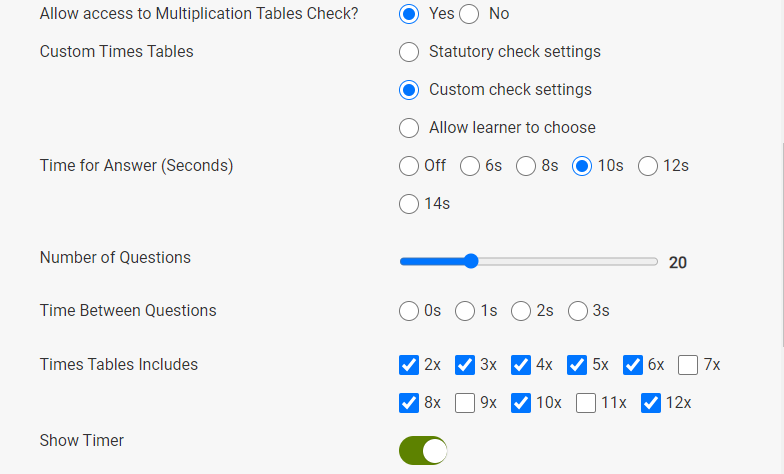Turn answer time Off
The height and width of the screenshot is (474, 784).
409,166
